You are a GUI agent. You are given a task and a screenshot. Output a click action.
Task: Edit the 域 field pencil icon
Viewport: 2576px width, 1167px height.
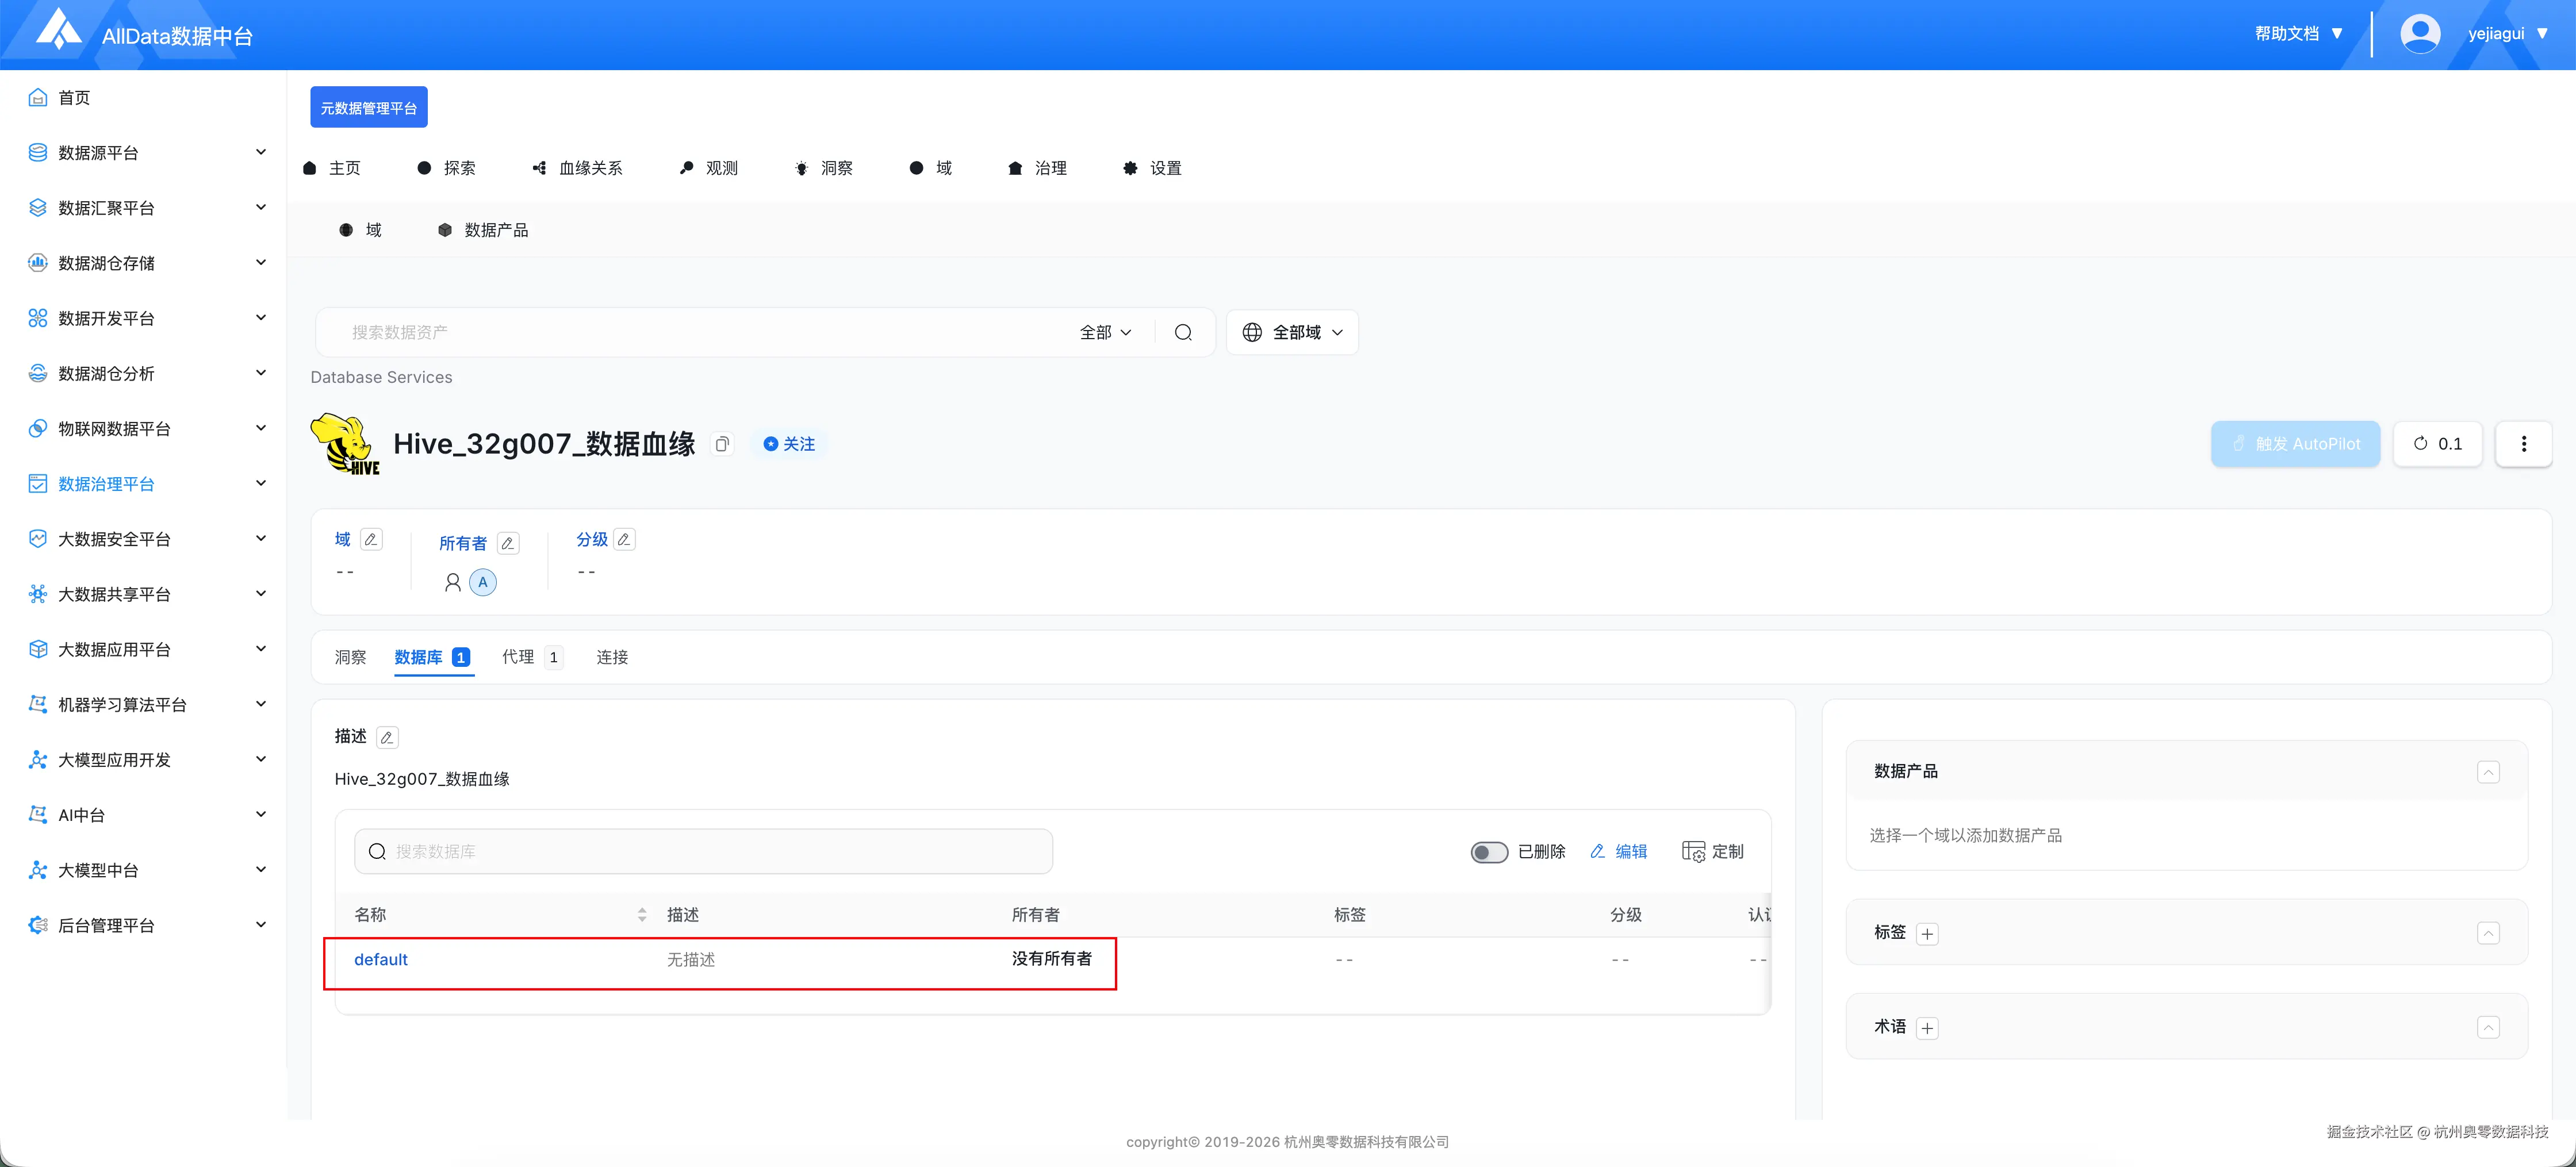click(371, 539)
